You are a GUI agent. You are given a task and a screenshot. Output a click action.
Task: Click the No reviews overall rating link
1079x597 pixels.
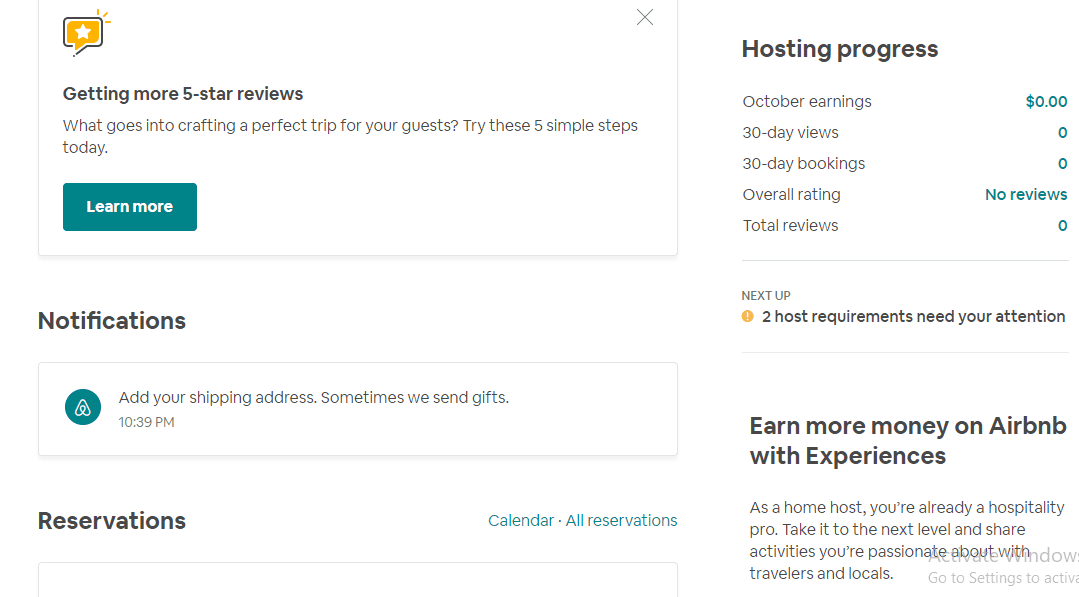(x=1026, y=195)
